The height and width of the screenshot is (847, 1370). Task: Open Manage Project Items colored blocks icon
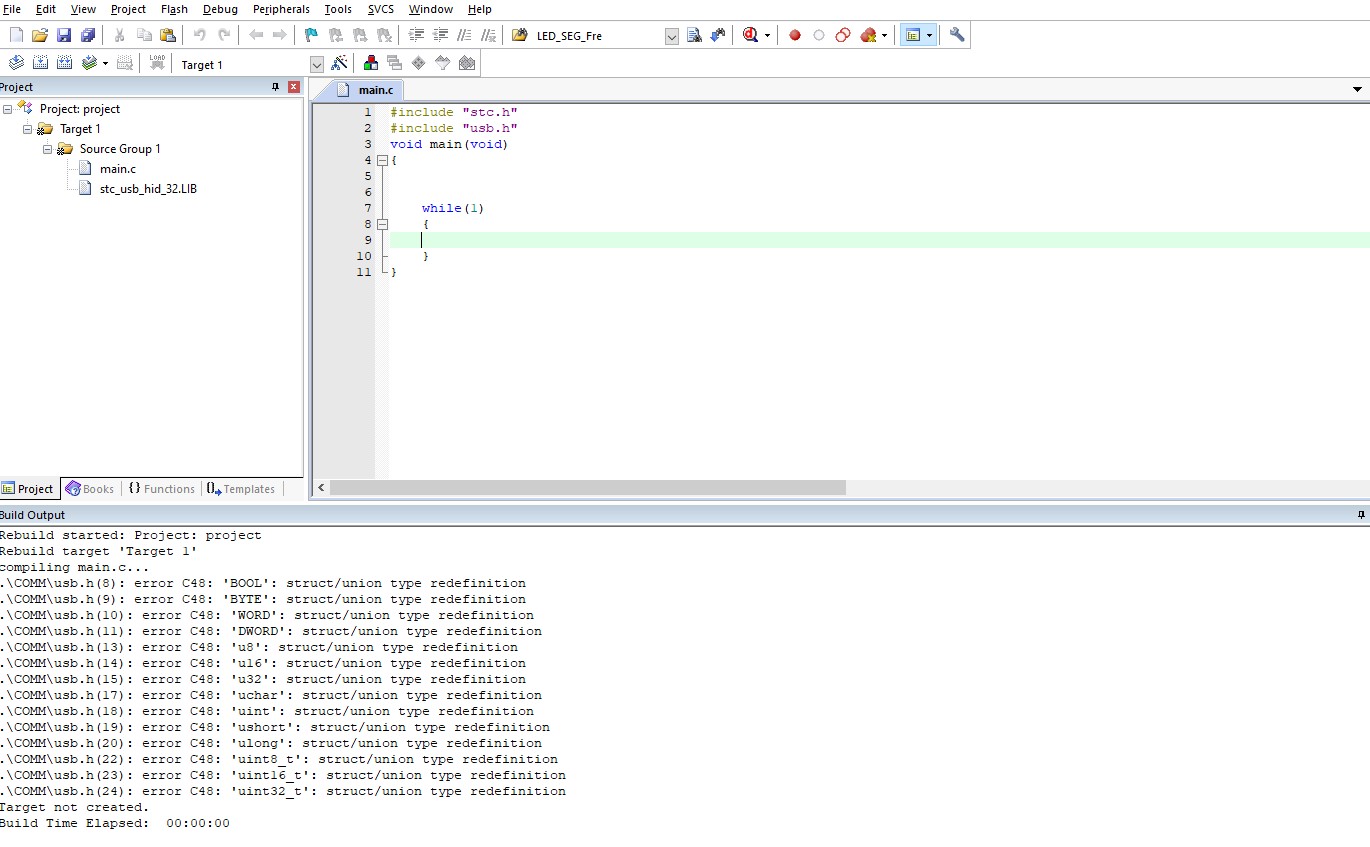pos(371,63)
